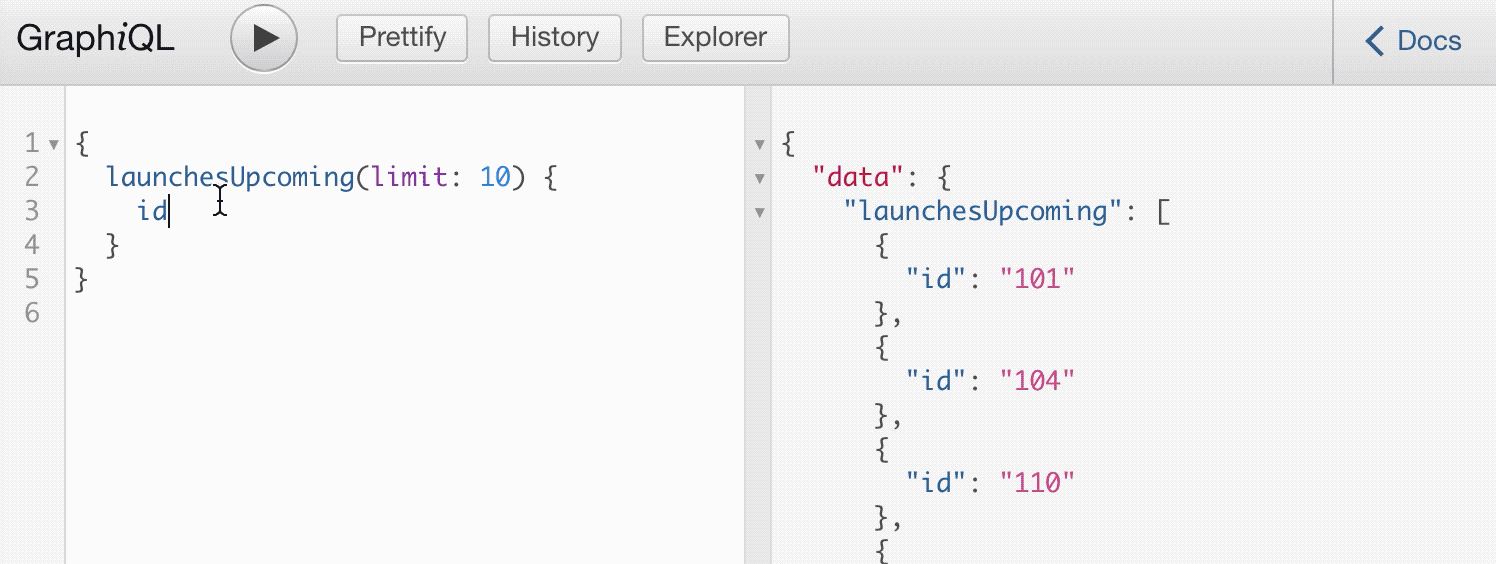This screenshot has height=564, width=1496.
Task: Collapse the "launchesUpcoming" array fold arrow
Action: tap(759, 212)
